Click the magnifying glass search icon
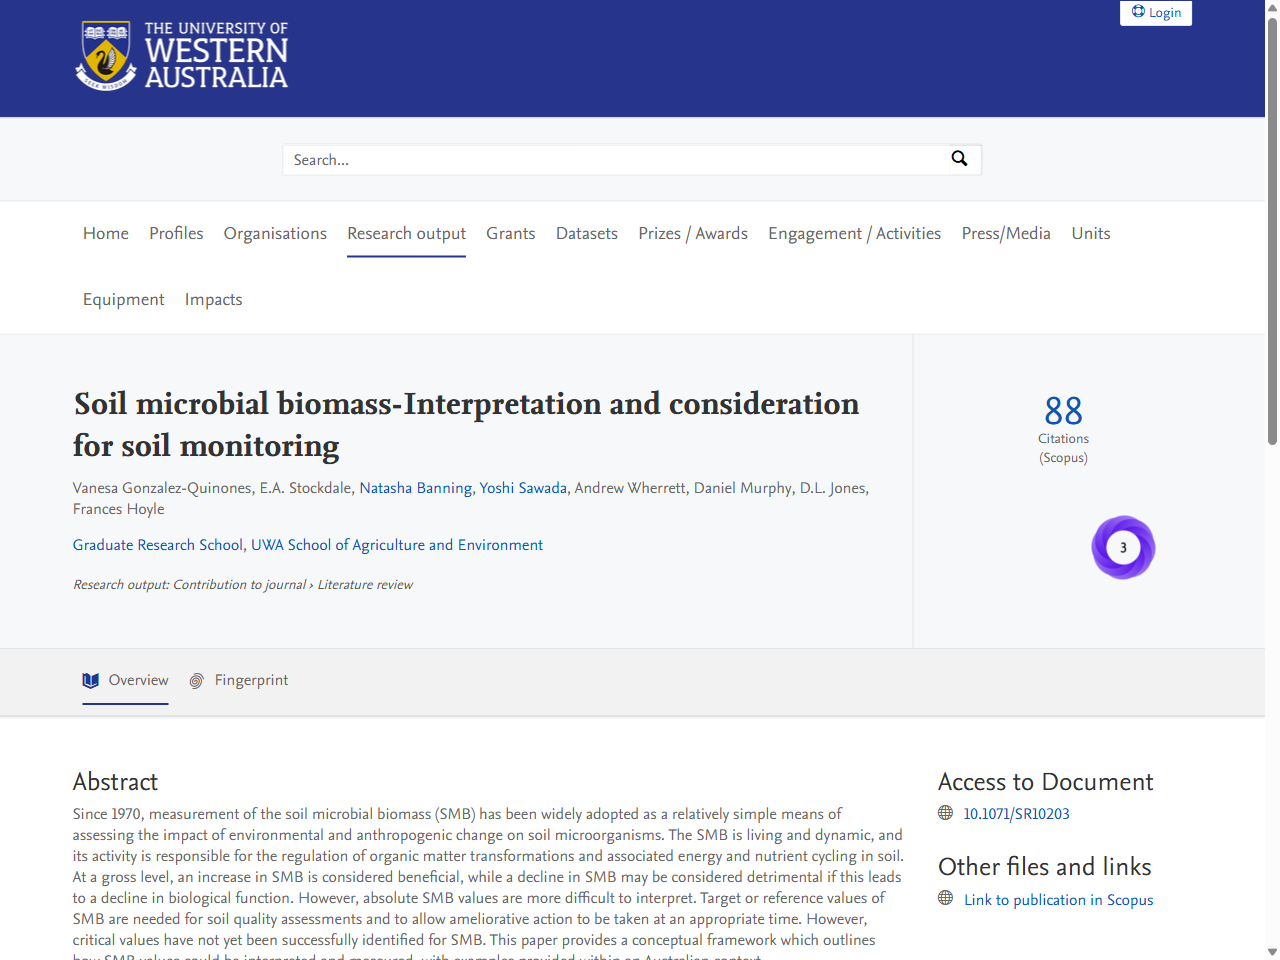1280x960 pixels. pyautogui.click(x=959, y=159)
